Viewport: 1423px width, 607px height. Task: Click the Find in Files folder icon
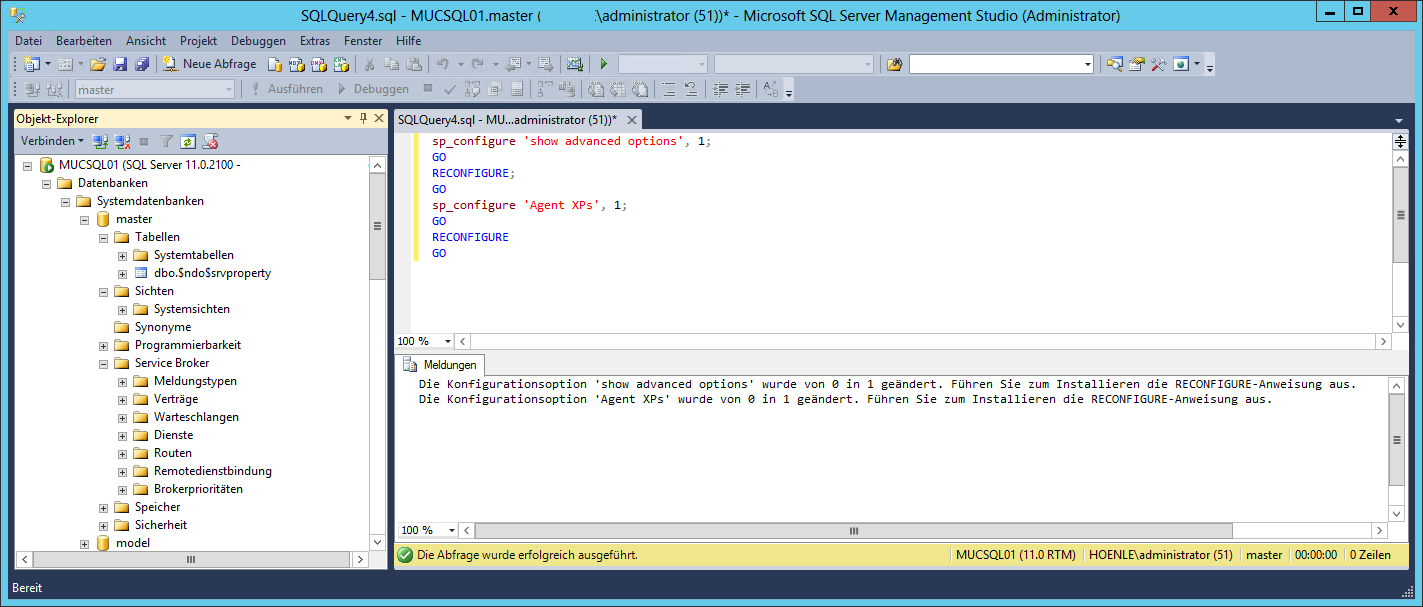coord(894,64)
